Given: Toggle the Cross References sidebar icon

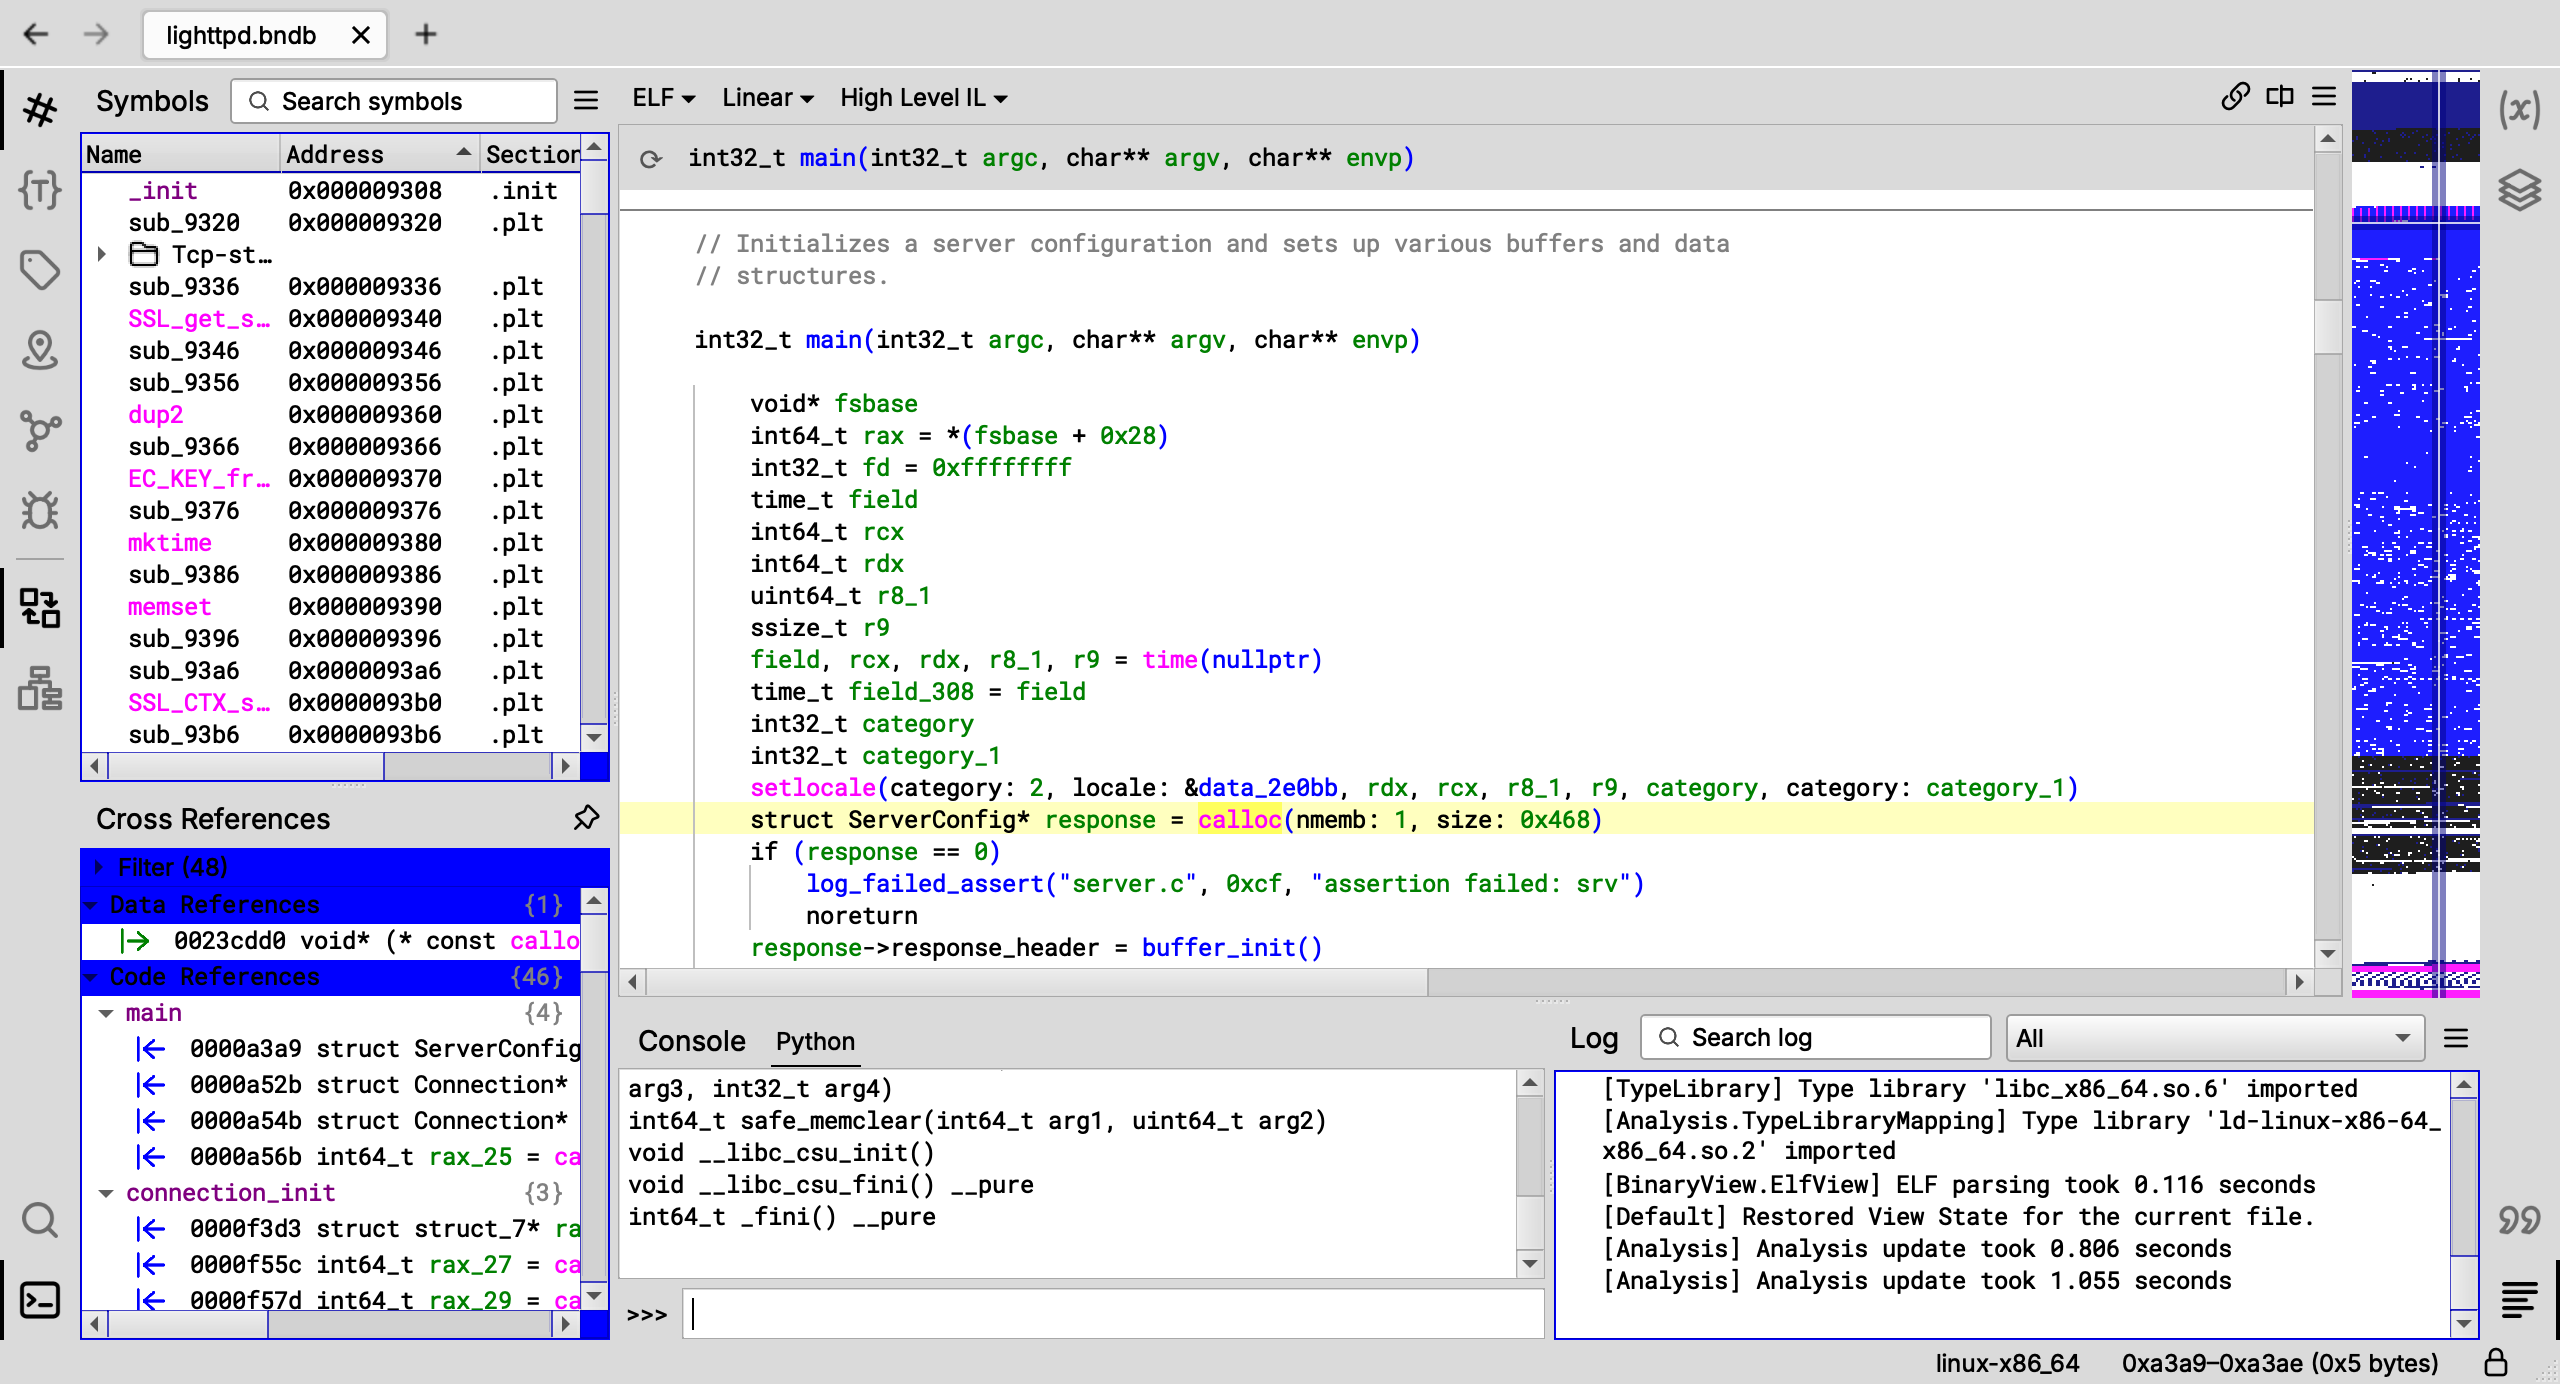Looking at the screenshot, I should coord(40,607).
